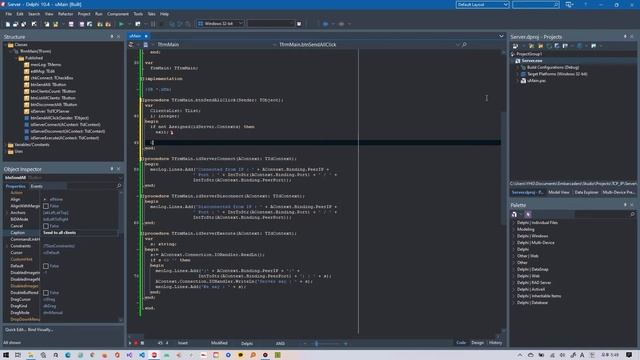640x360 pixels.
Task: Select the uMain editor tab
Action: [138, 36]
